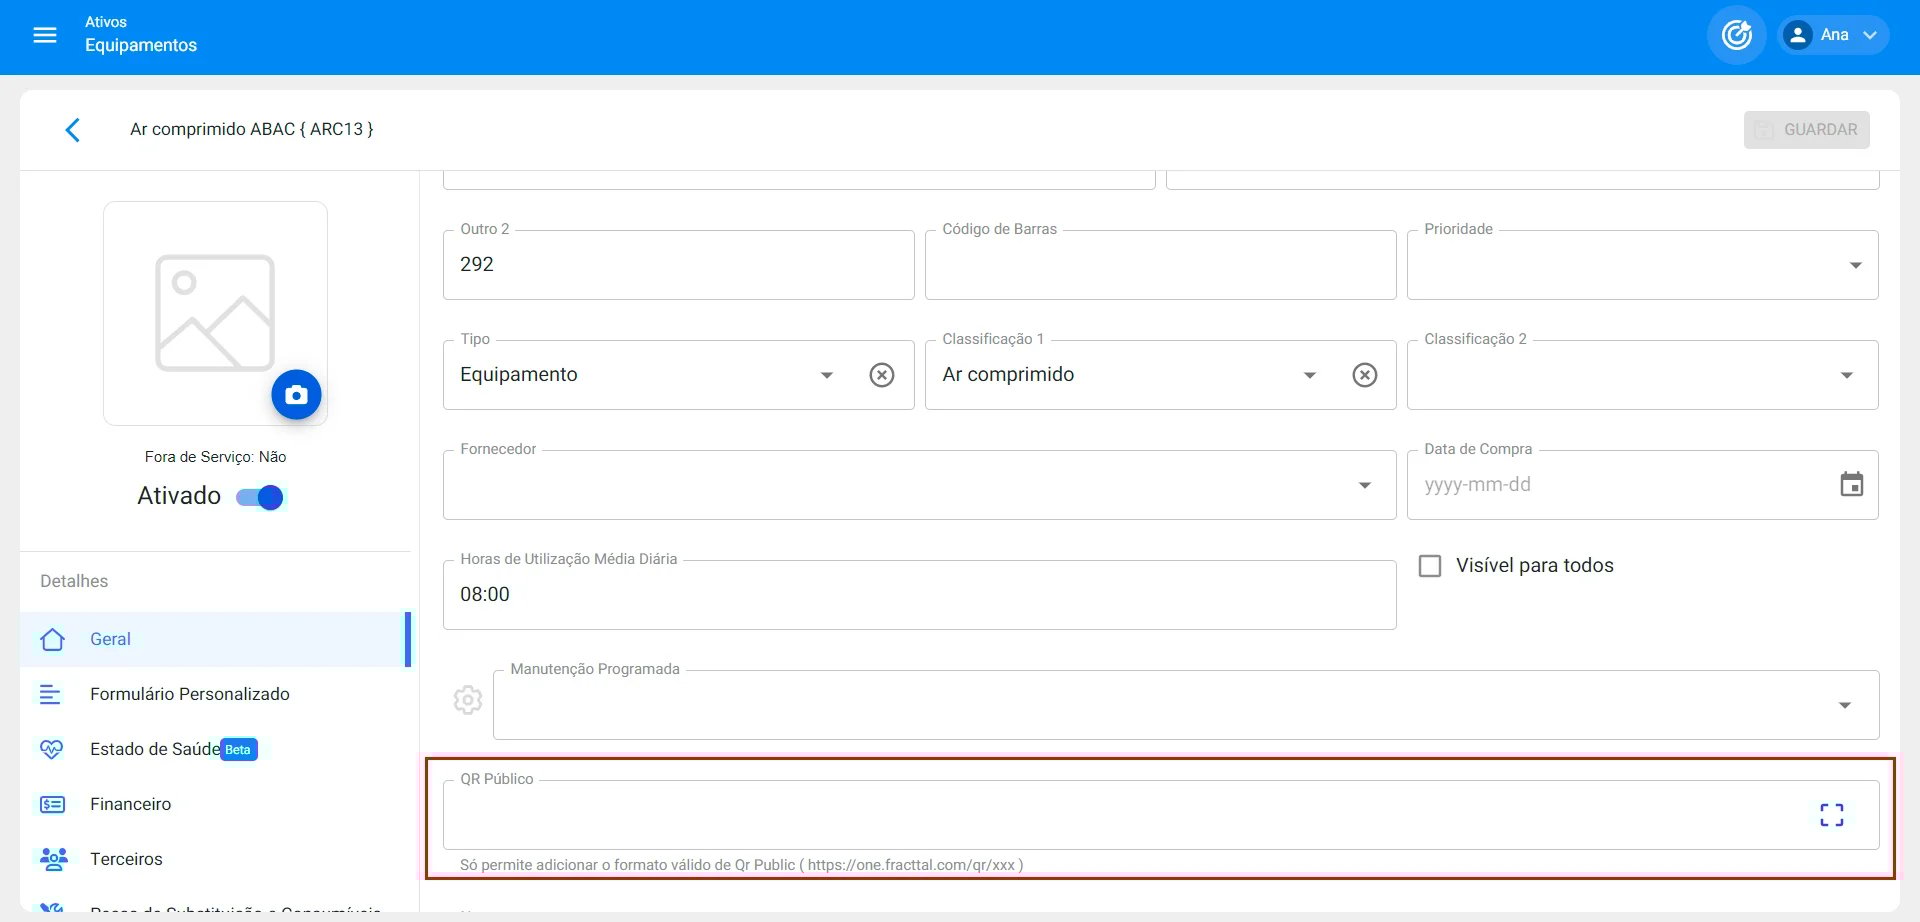Open the Estado de Saúde section

point(154,749)
